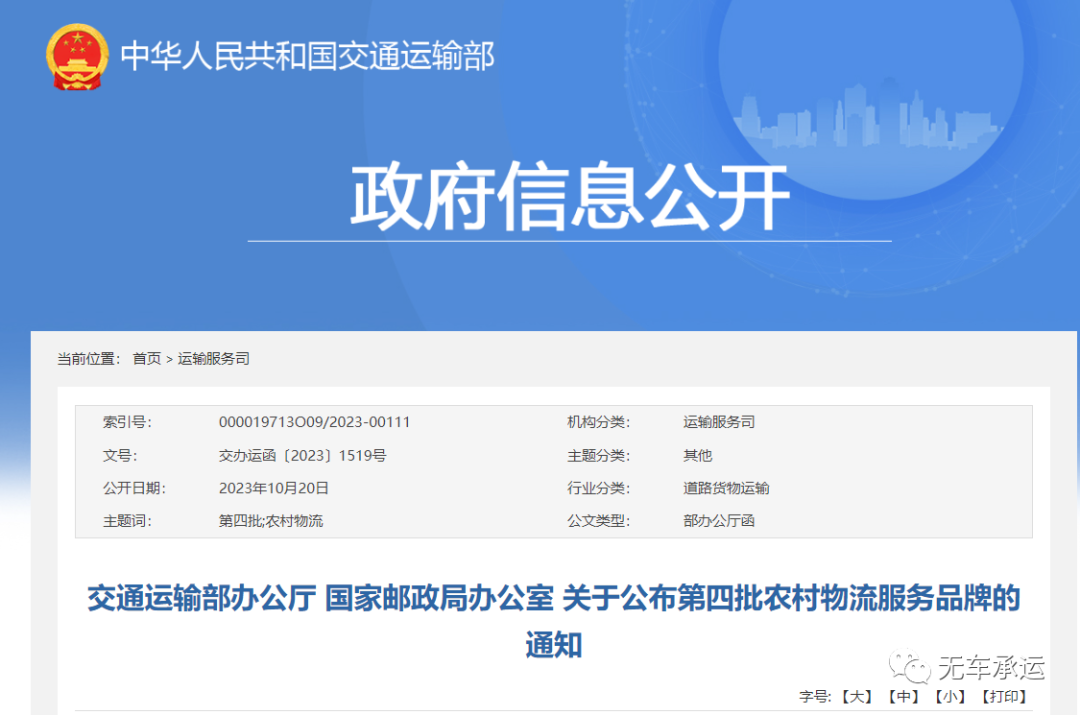The width and height of the screenshot is (1080, 715).
Task: Click the national emblem logo
Action: point(77,57)
